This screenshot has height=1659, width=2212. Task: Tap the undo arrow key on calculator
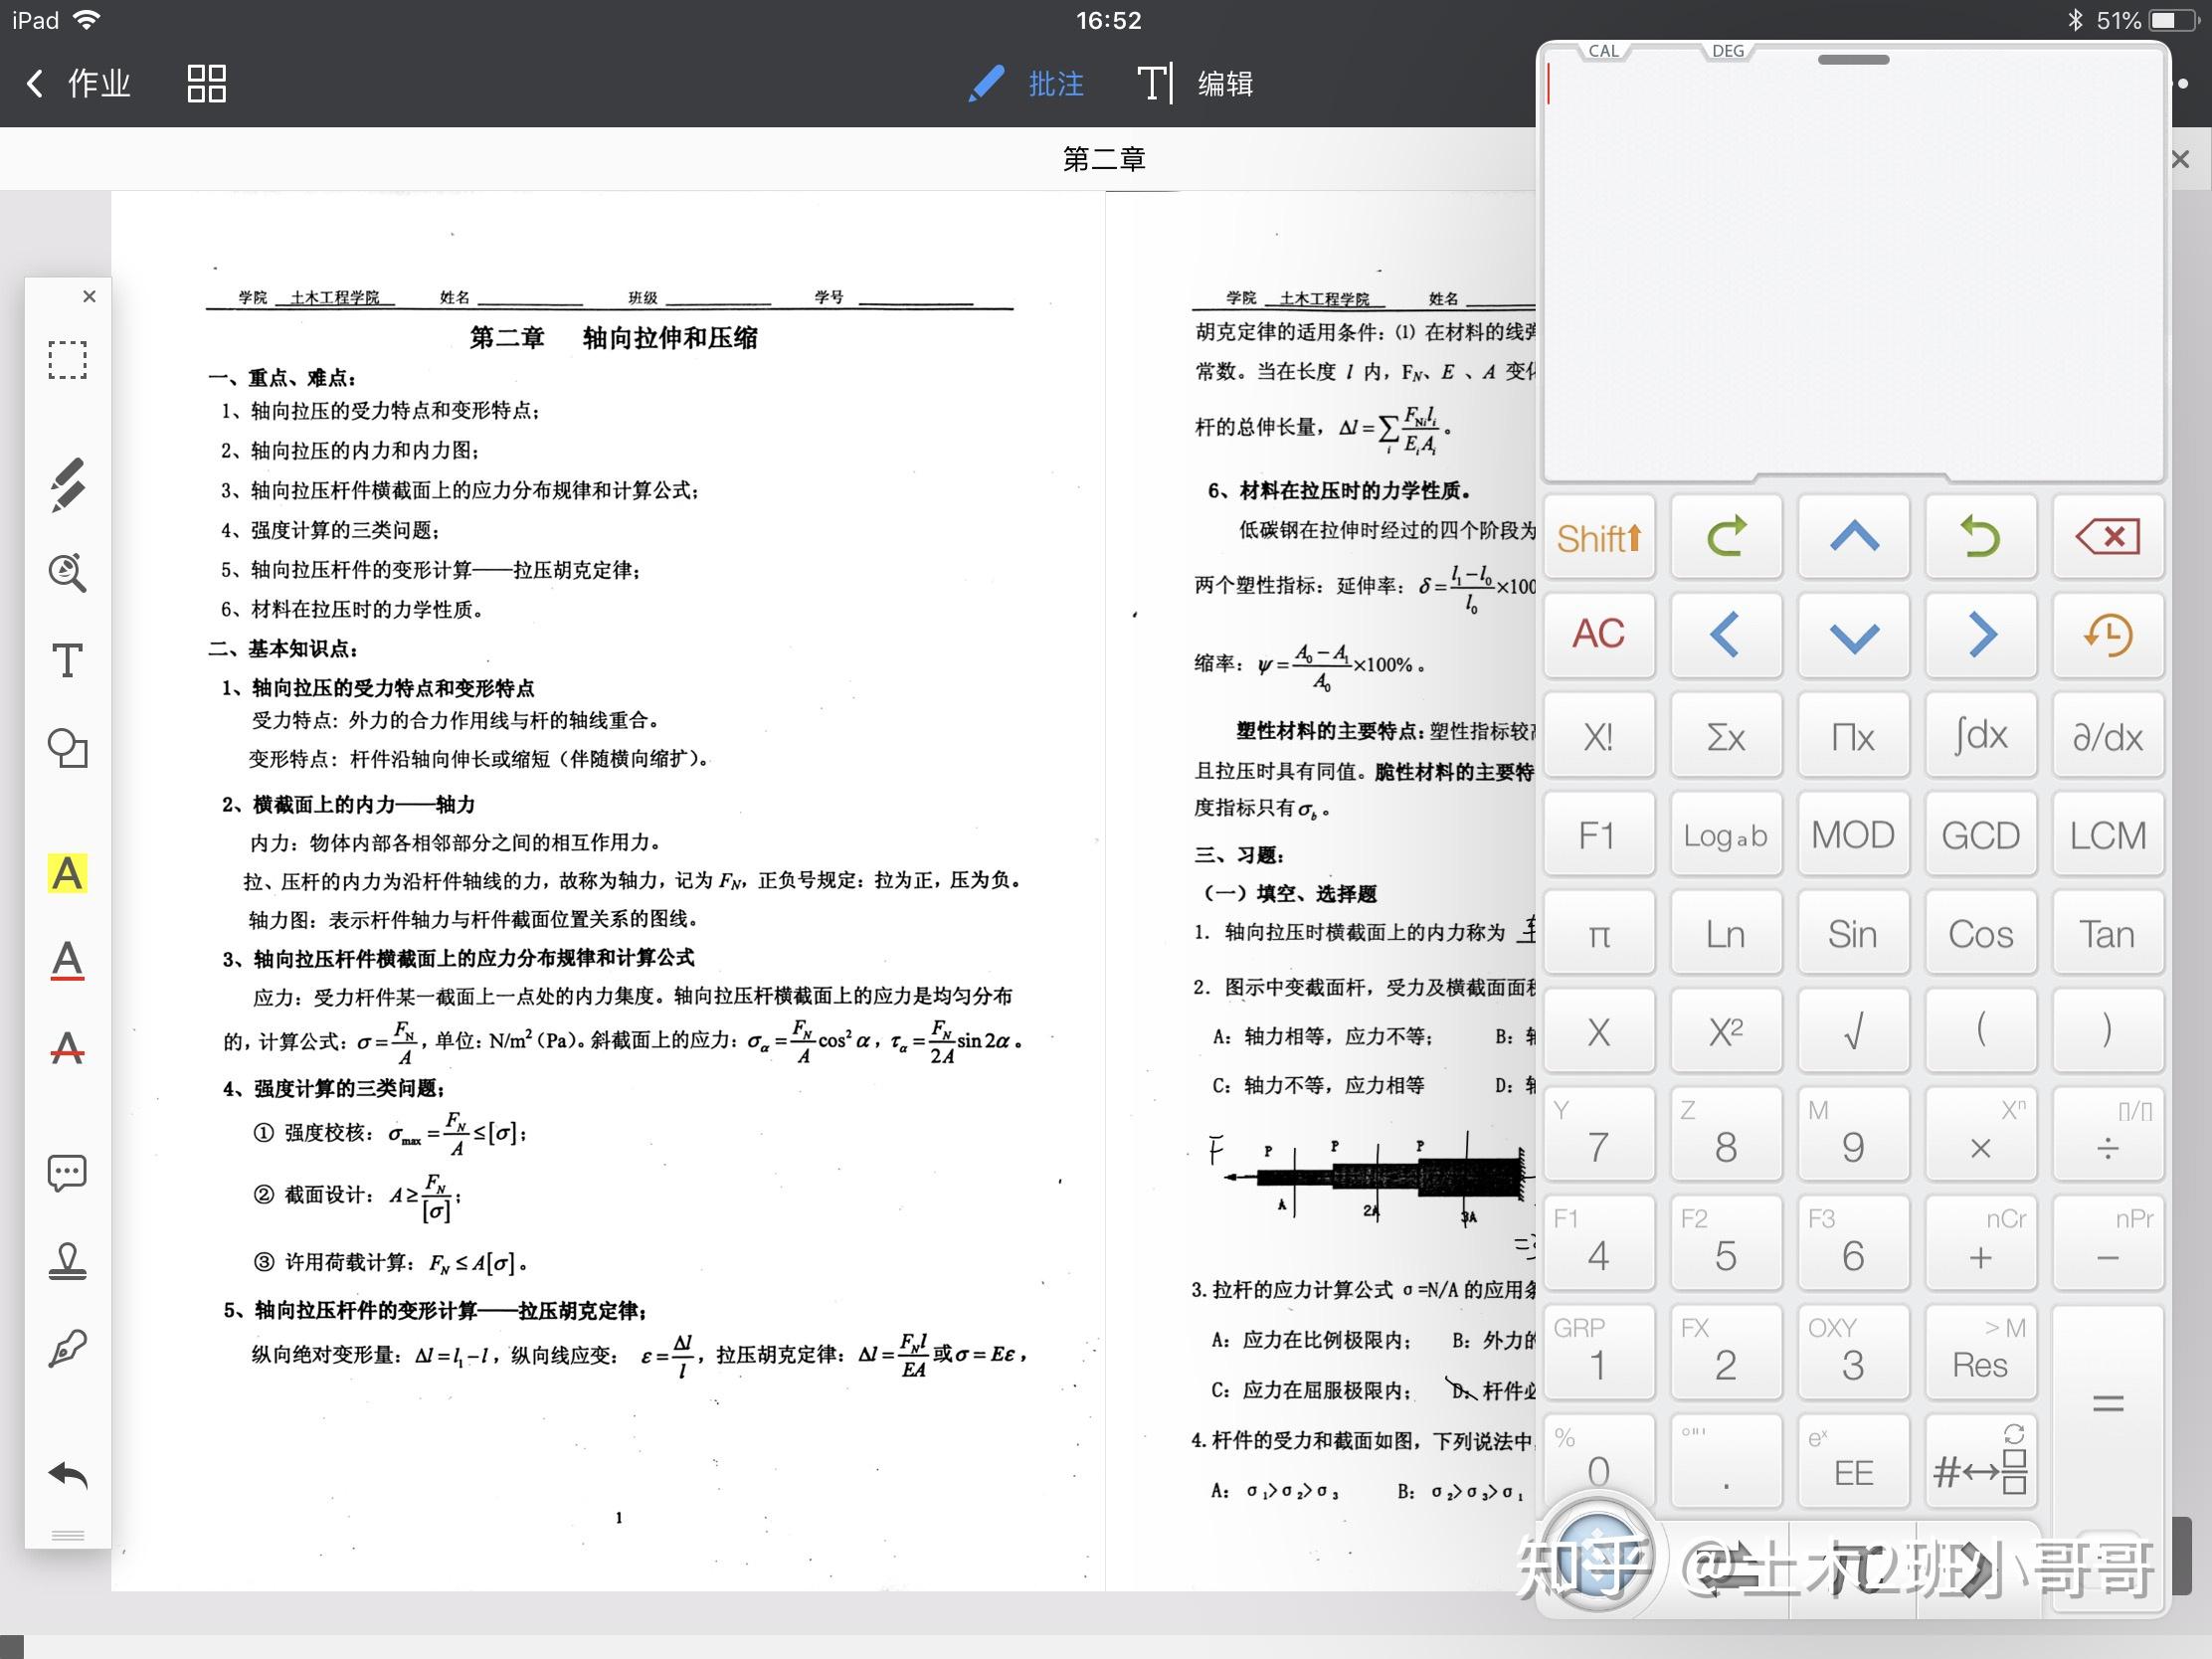[x=1980, y=537]
